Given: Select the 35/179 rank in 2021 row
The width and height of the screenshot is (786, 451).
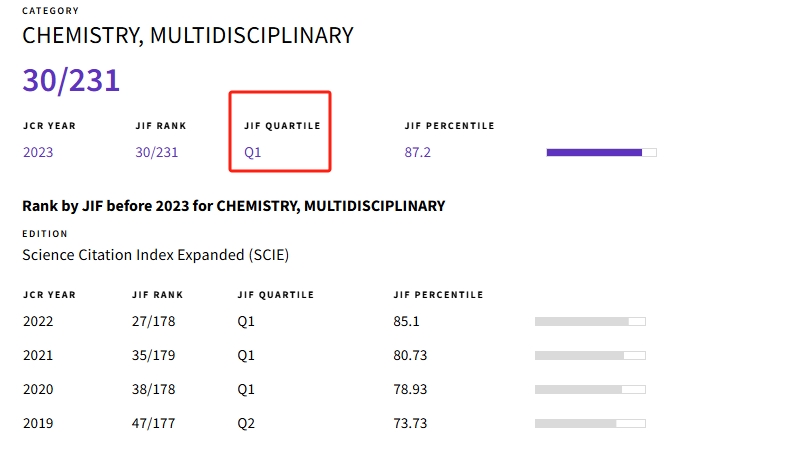Looking at the screenshot, I should pyautogui.click(x=153, y=356).
